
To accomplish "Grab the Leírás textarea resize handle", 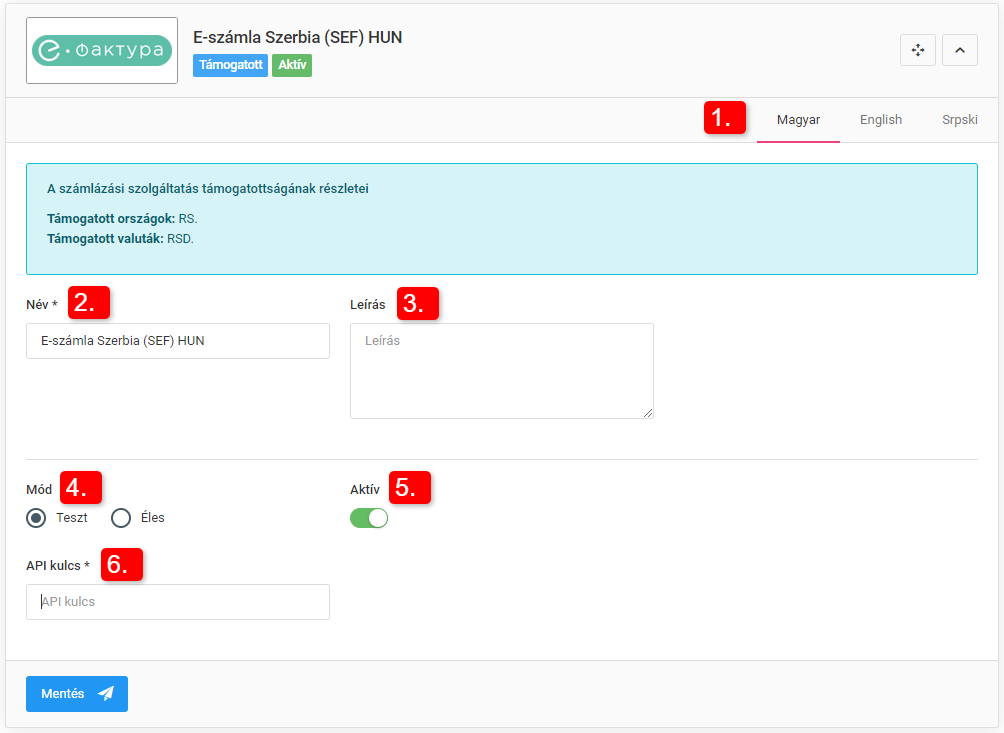I will [648, 413].
